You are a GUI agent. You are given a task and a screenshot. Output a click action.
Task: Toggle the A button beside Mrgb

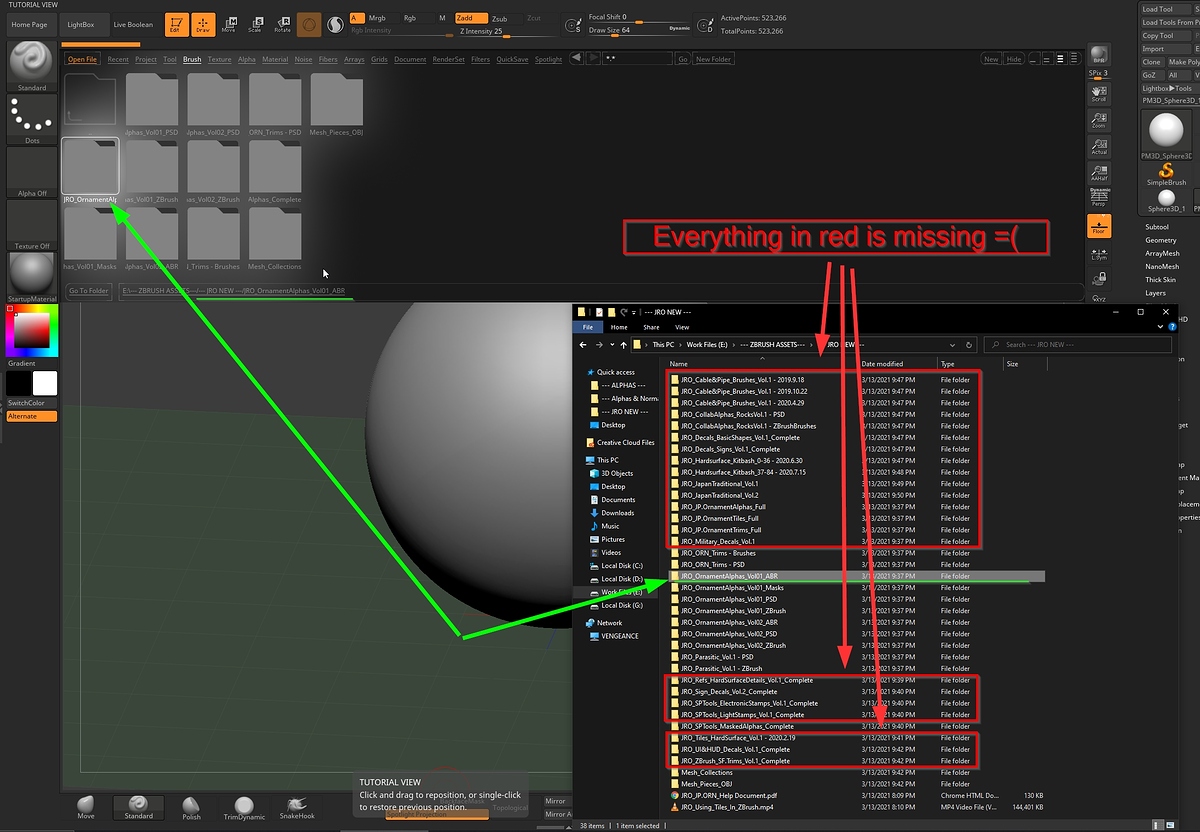[x=356, y=18]
